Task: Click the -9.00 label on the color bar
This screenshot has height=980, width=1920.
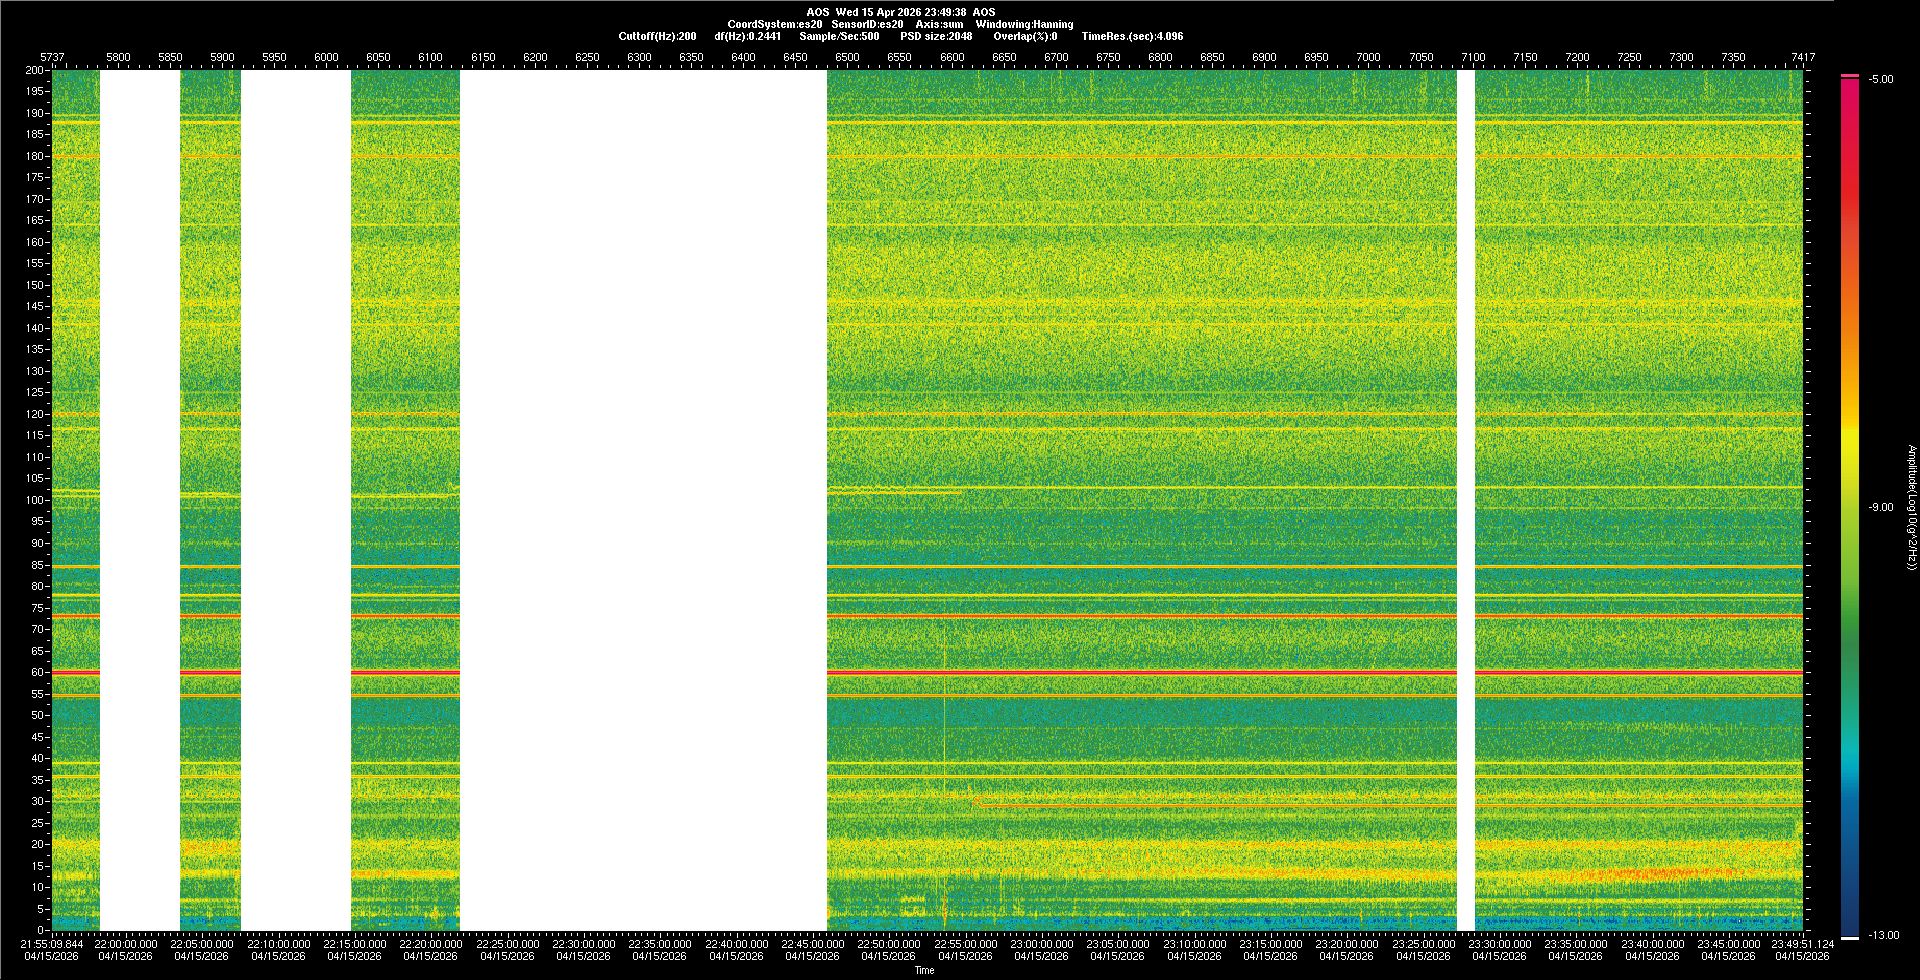Action: [1881, 508]
